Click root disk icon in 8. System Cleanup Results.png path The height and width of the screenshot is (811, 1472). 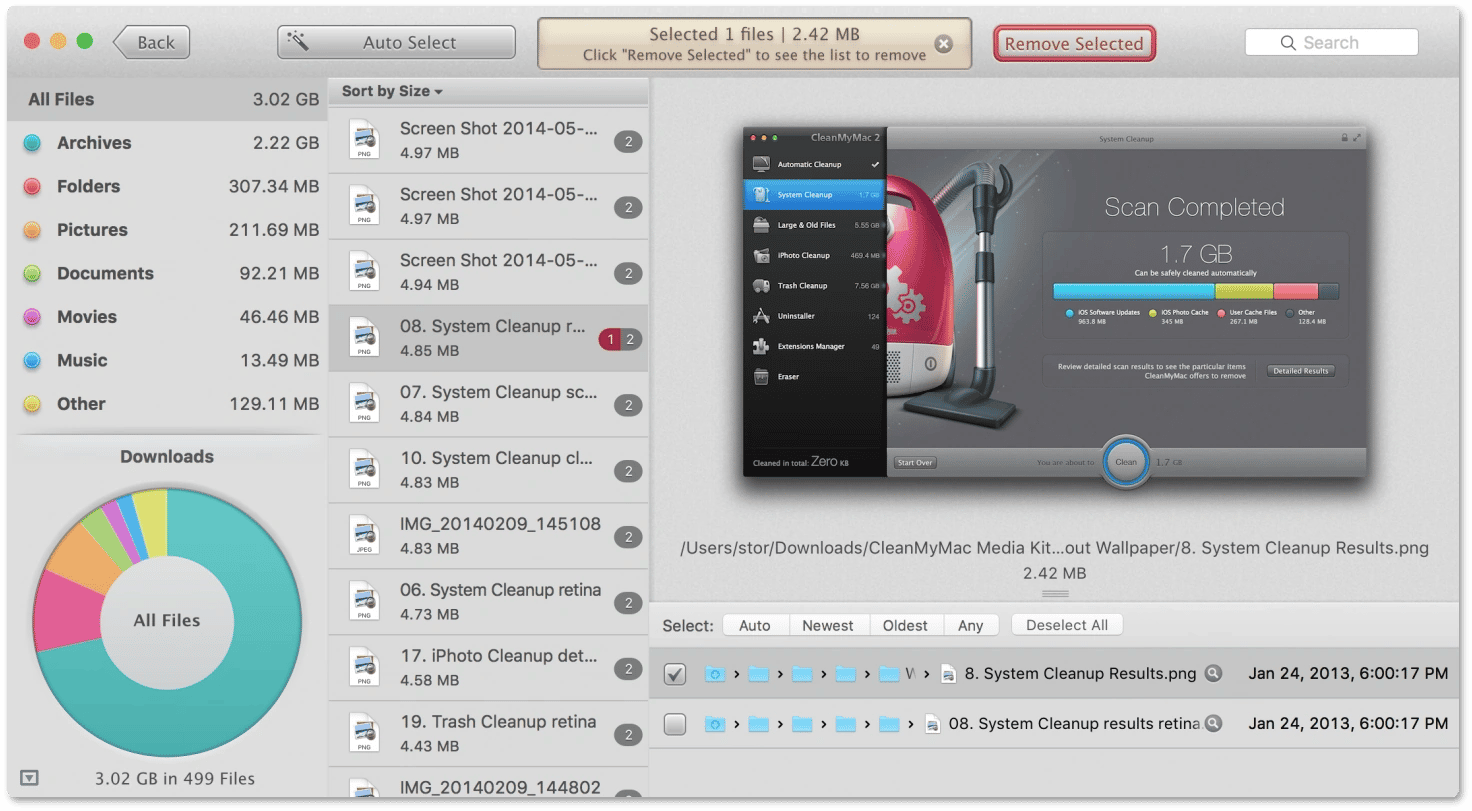tap(714, 674)
